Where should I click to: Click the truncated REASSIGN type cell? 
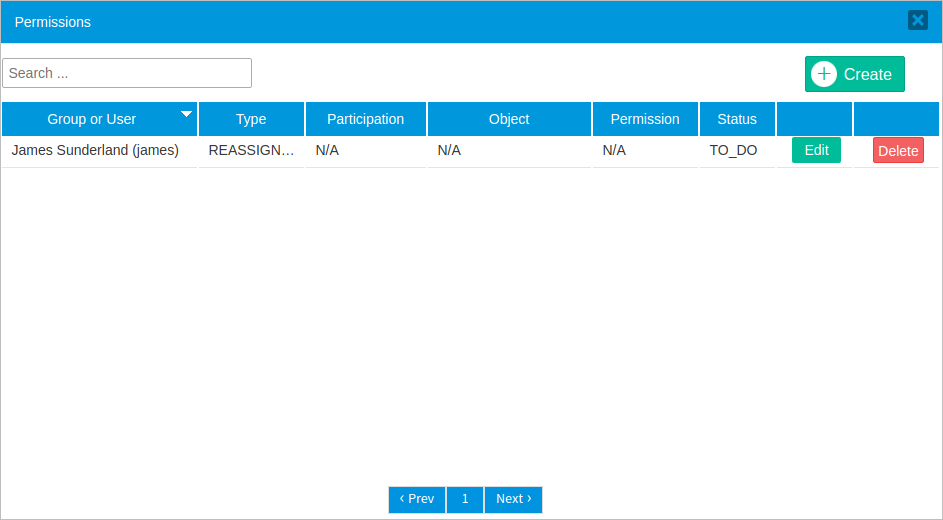(x=251, y=151)
